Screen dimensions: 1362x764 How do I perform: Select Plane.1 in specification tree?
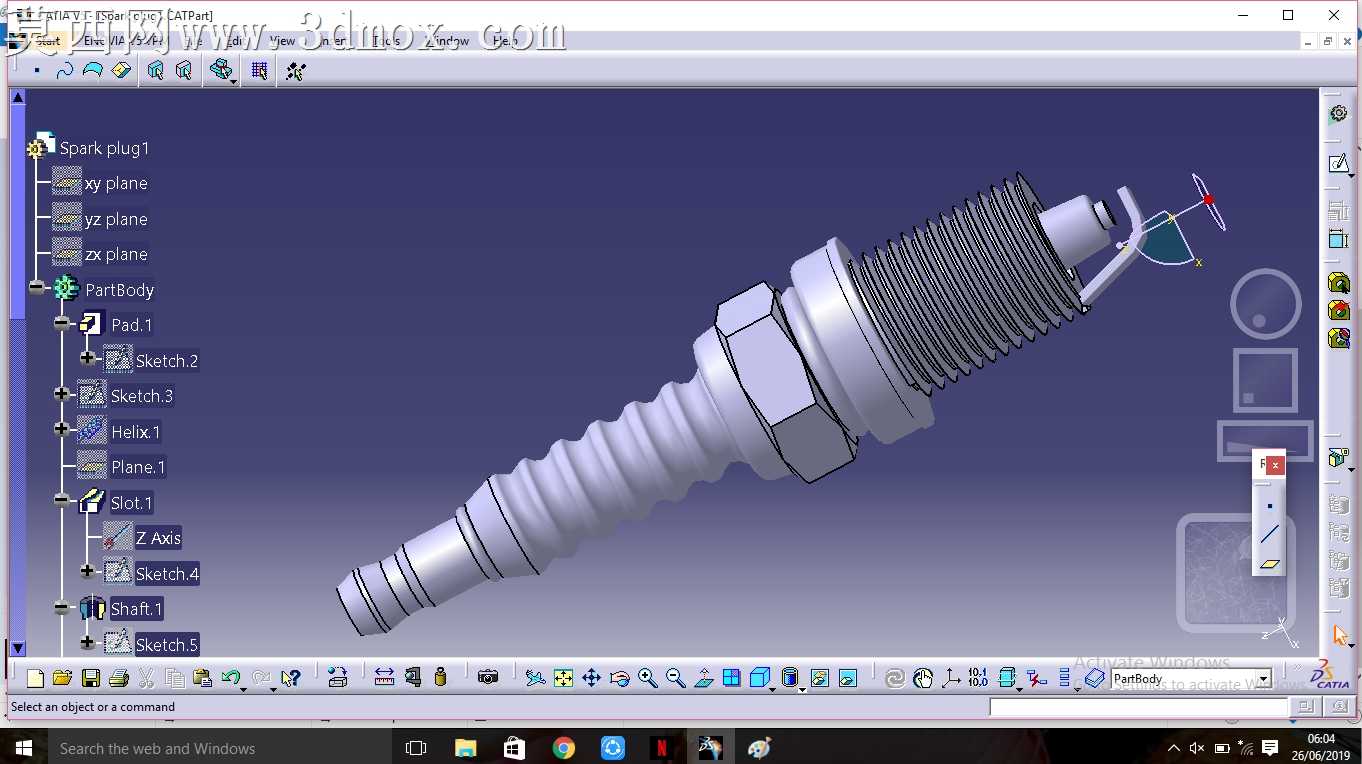(138, 467)
